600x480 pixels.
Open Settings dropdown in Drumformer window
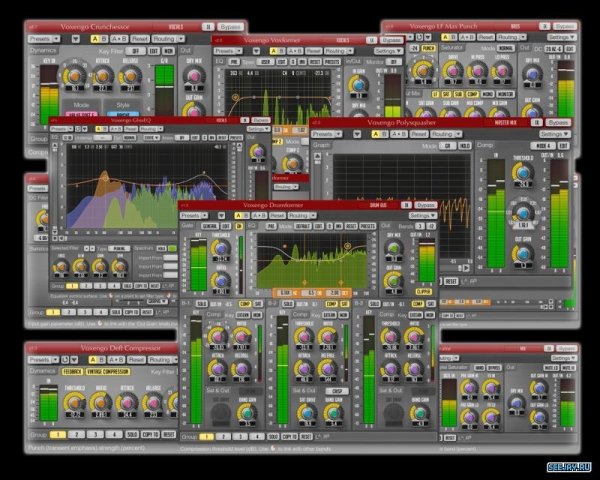point(423,216)
